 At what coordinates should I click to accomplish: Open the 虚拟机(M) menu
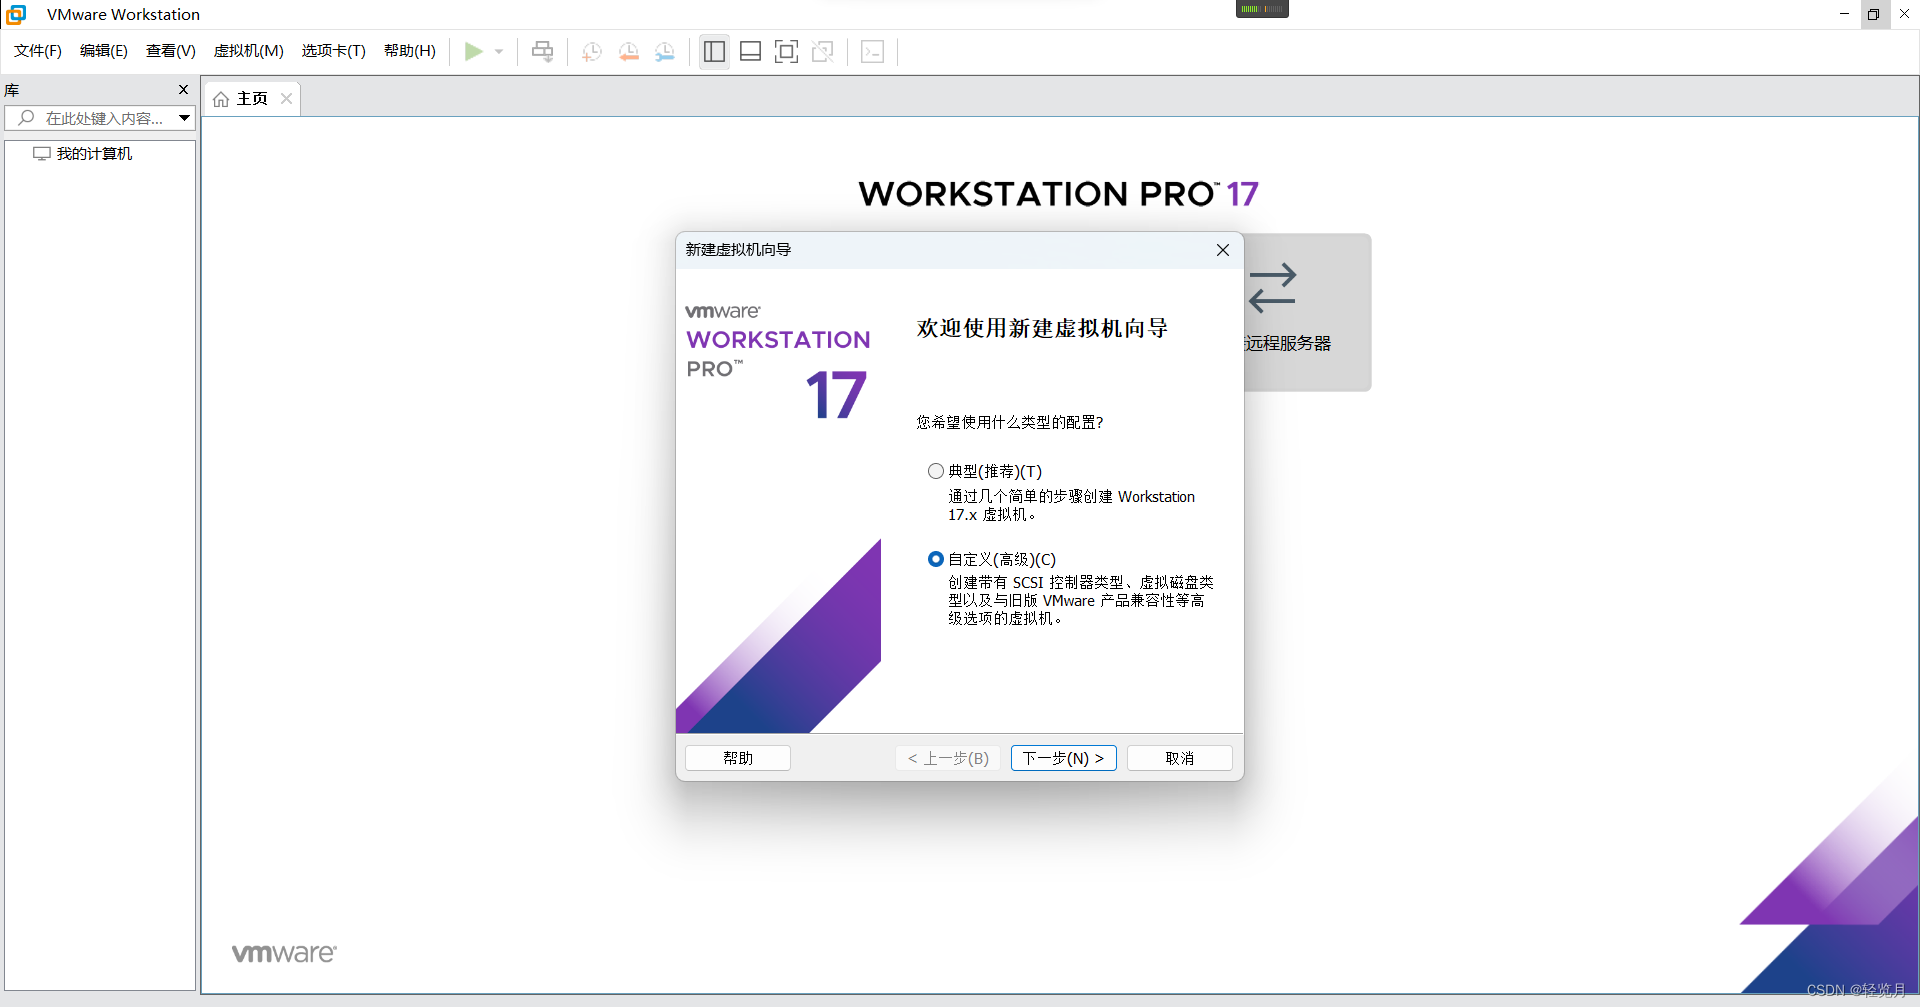249,51
